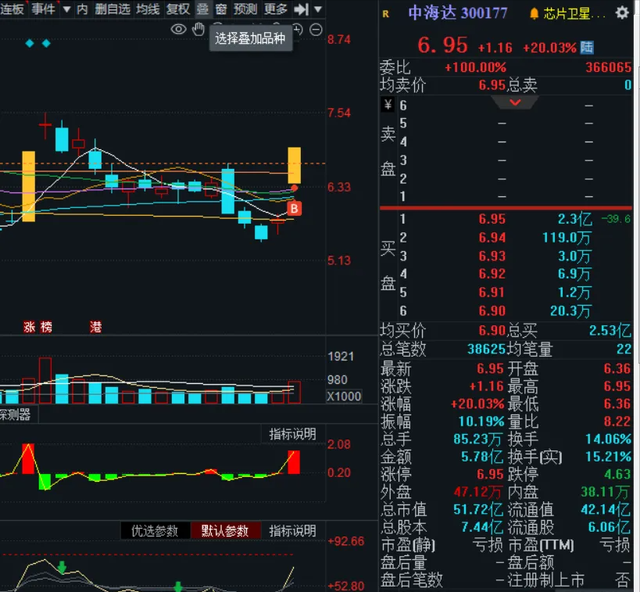Click buy level 2 price 6.94
The height and width of the screenshot is (592, 640).
coord(492,237)
